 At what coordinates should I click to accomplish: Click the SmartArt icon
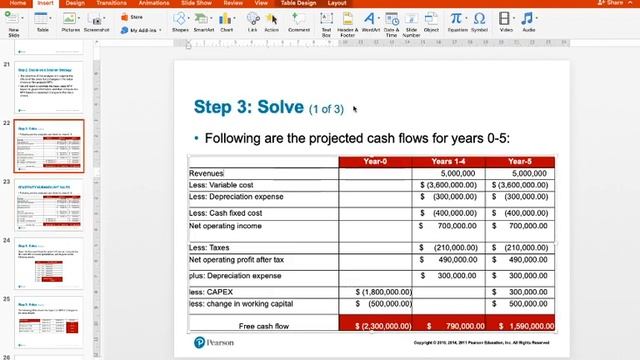(x=201, y=19)
